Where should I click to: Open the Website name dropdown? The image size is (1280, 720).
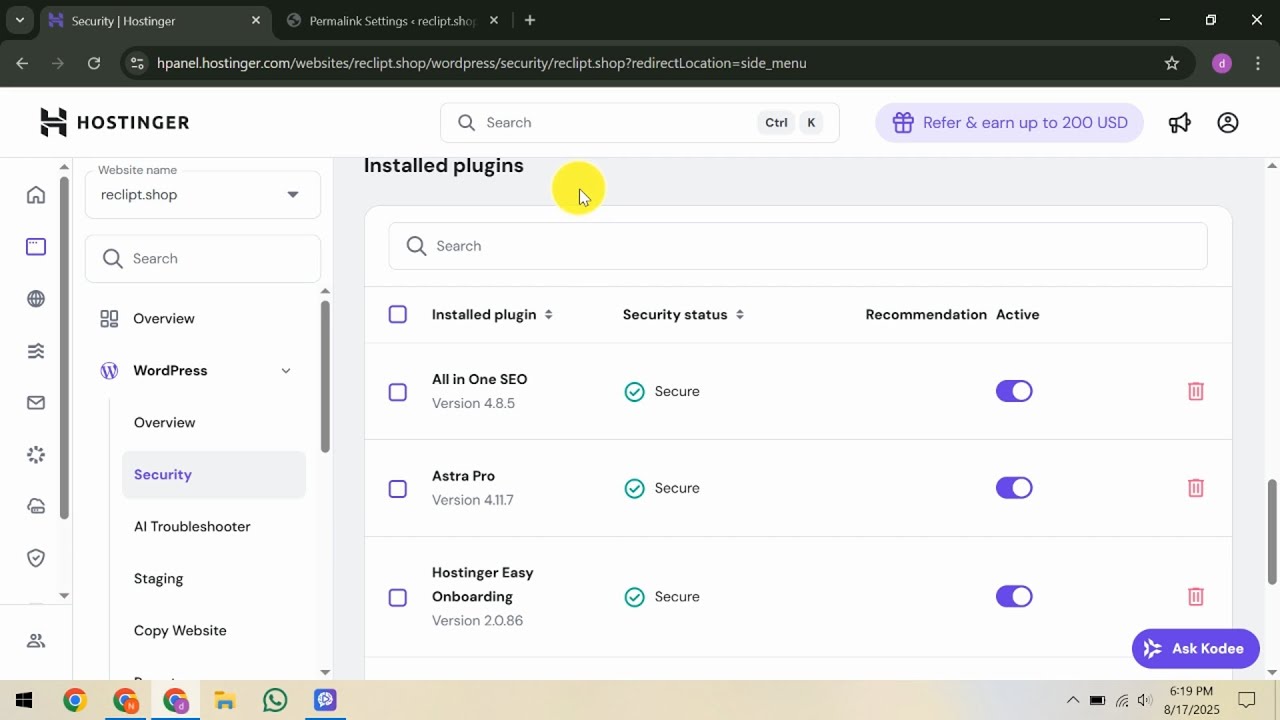203,194
